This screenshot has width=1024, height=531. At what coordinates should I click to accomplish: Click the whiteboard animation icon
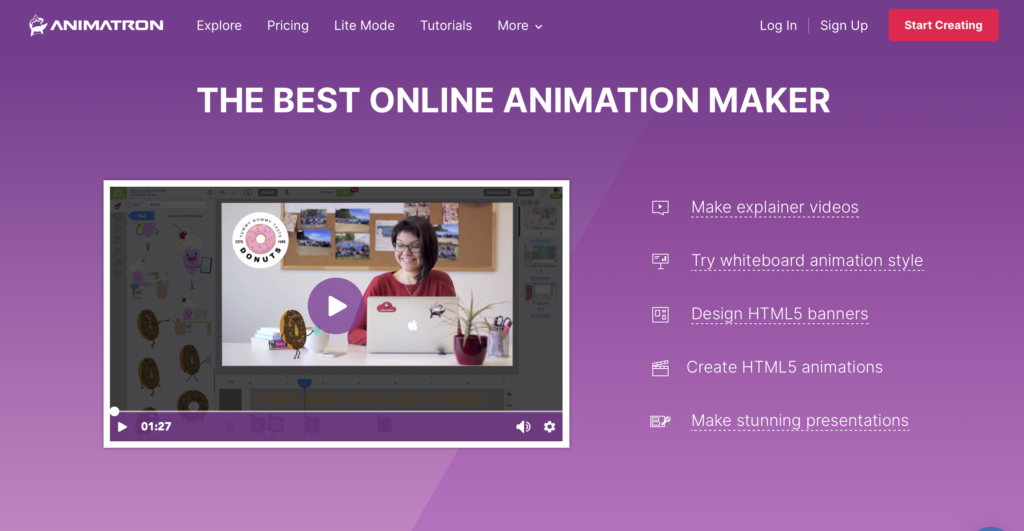point(660,261)
